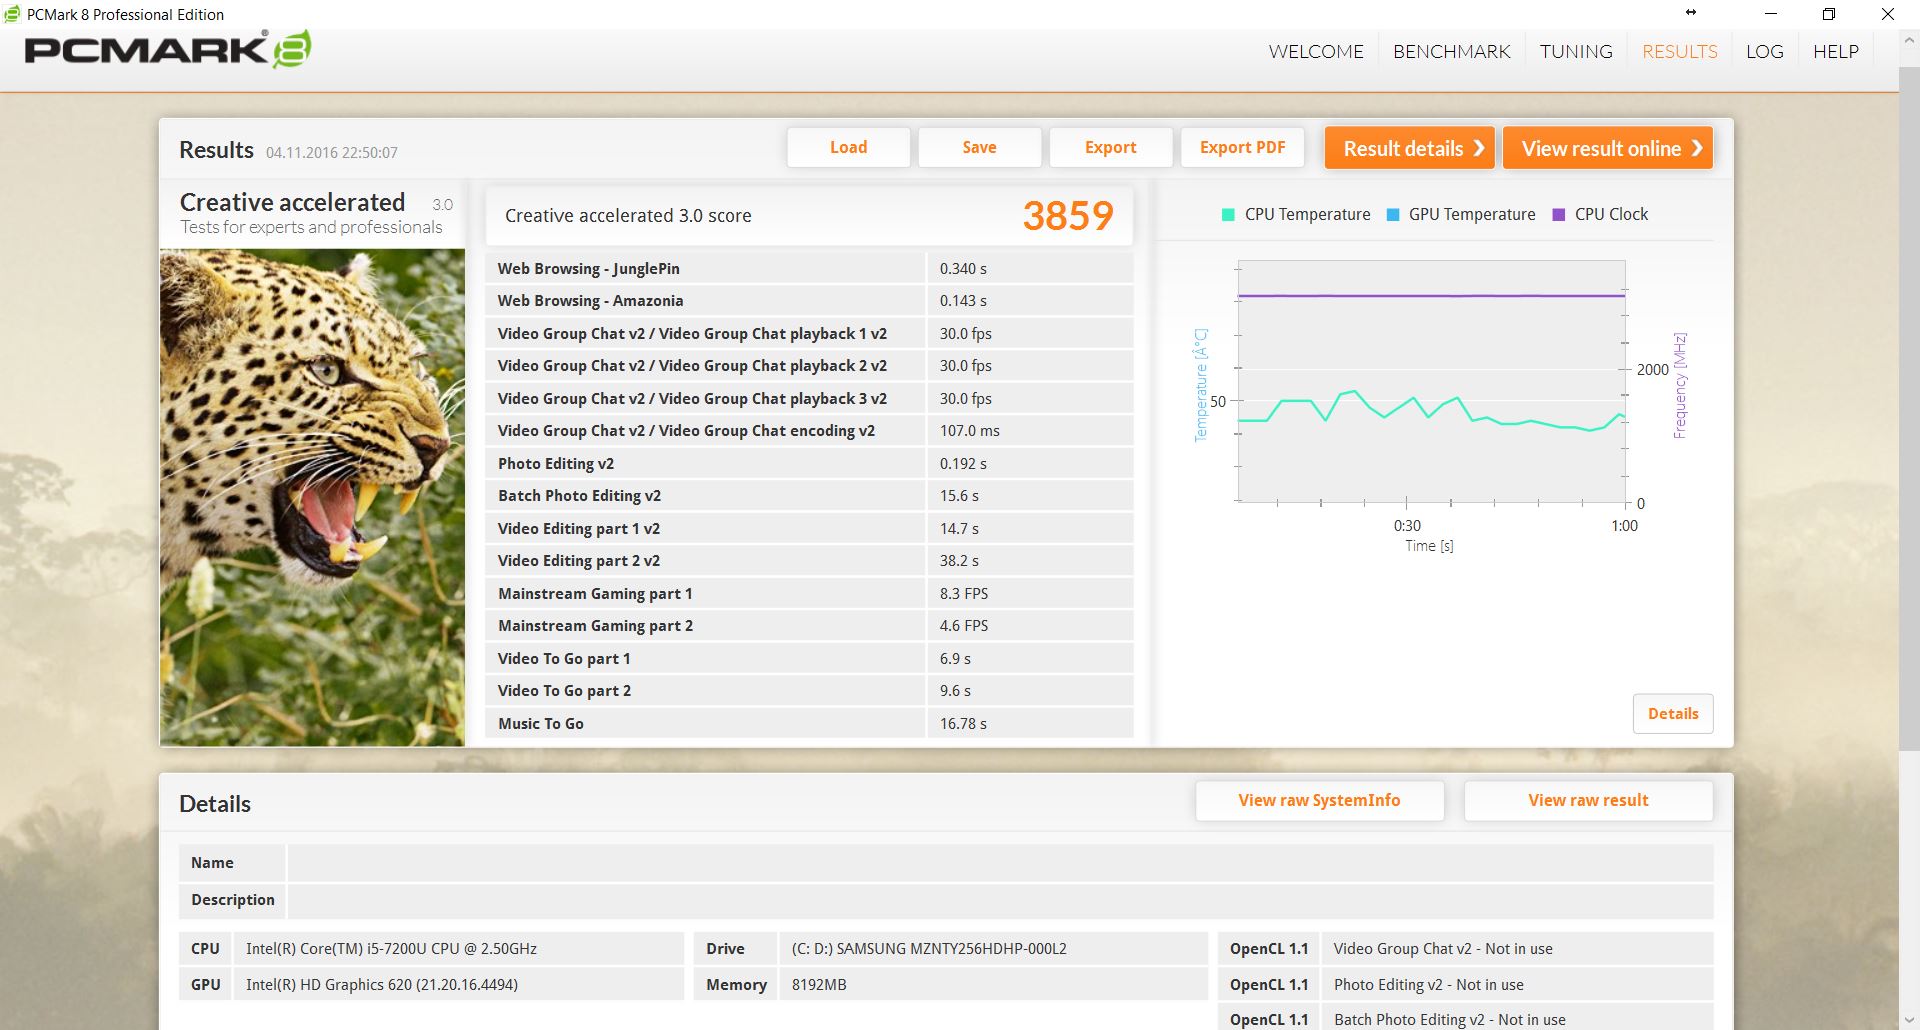This screenshot has width=1920, height=1030.
Task: Select Mainstream Gaming part 1 row
Action: [809, 593]
